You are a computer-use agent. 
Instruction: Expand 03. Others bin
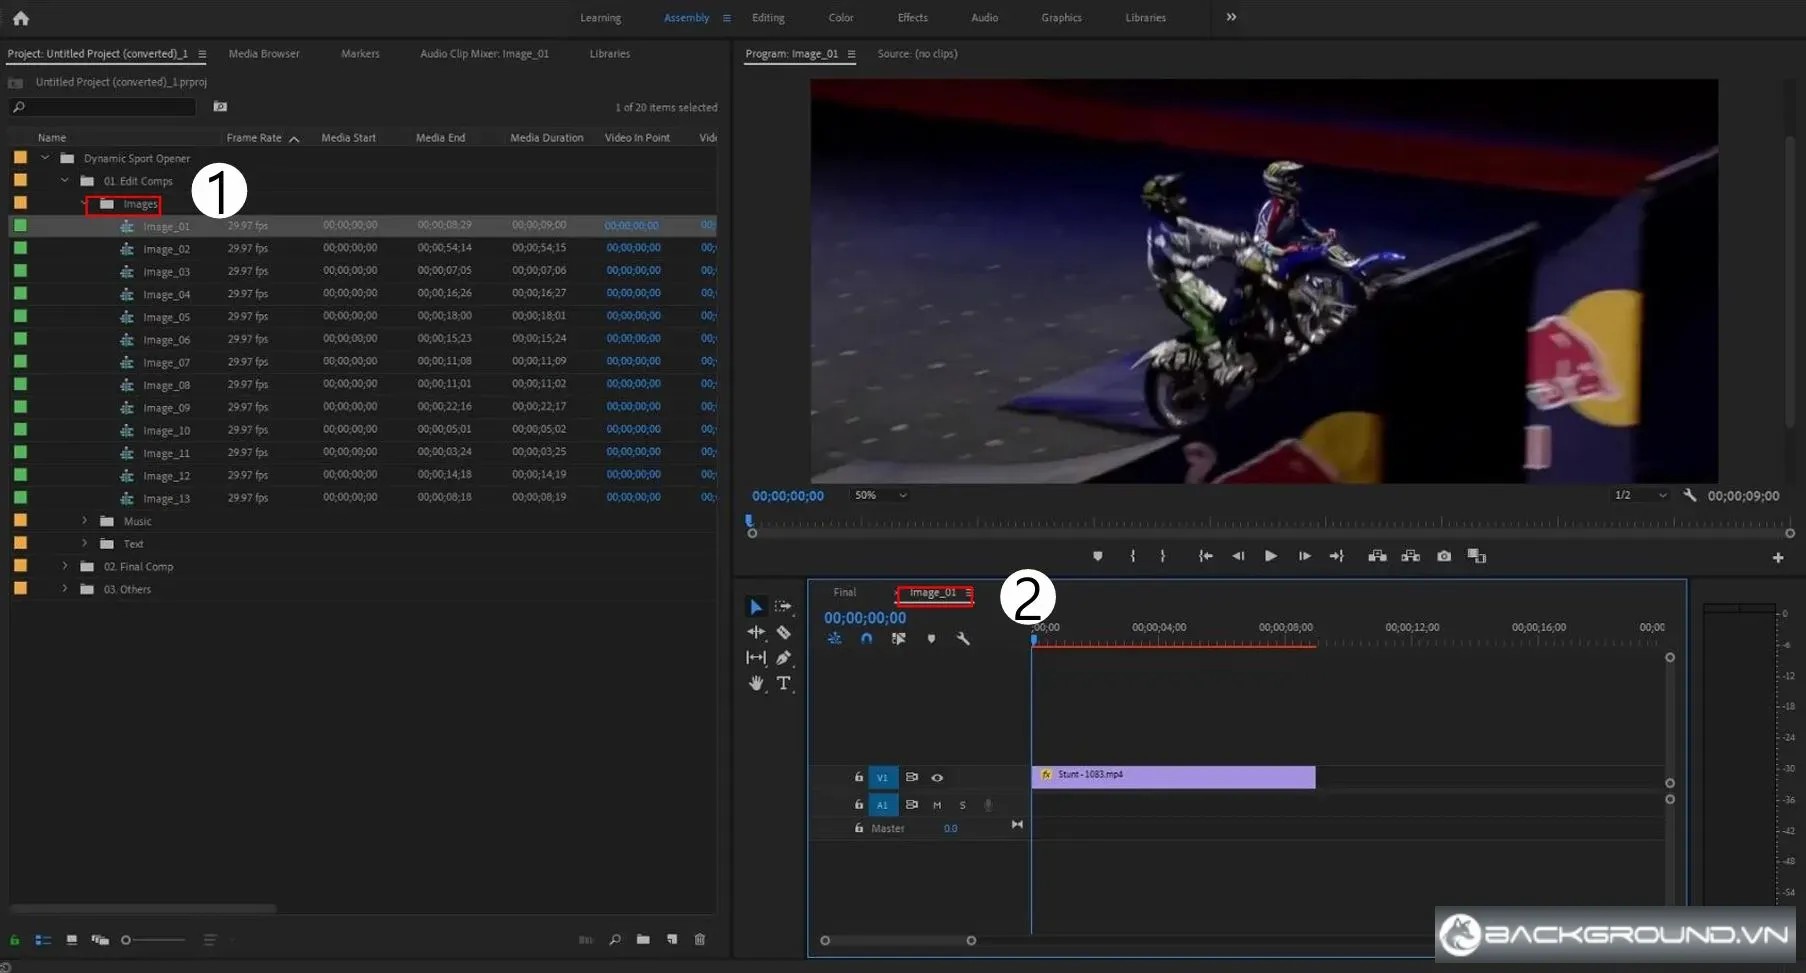[x=65, y=589]
